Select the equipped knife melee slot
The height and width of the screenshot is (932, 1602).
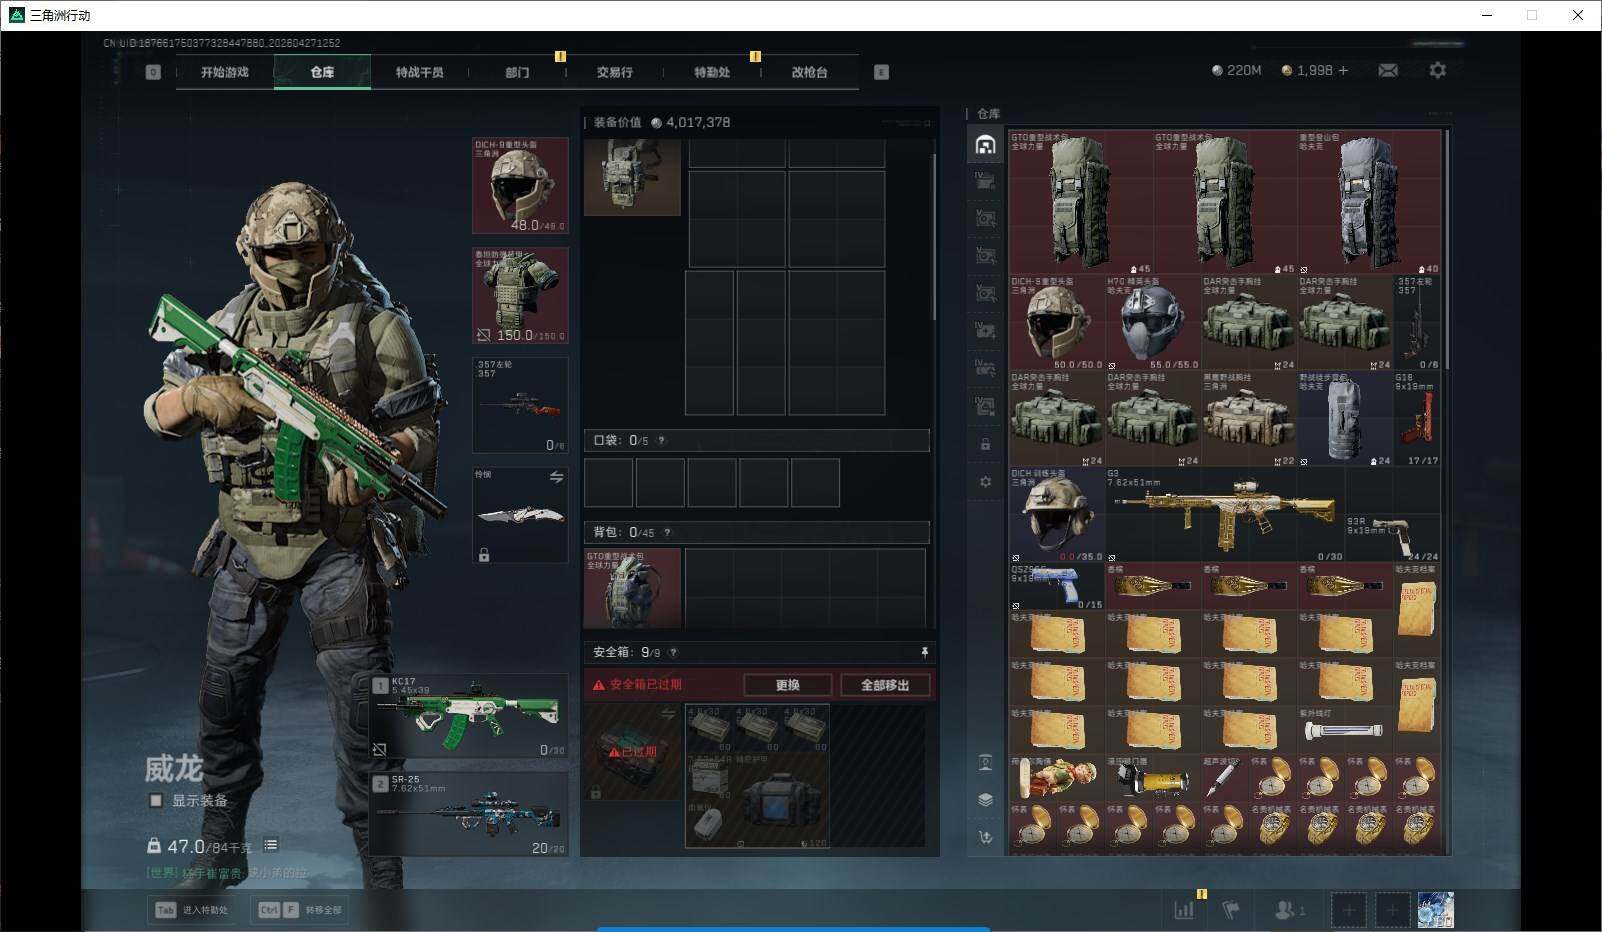tap(520, 515)
